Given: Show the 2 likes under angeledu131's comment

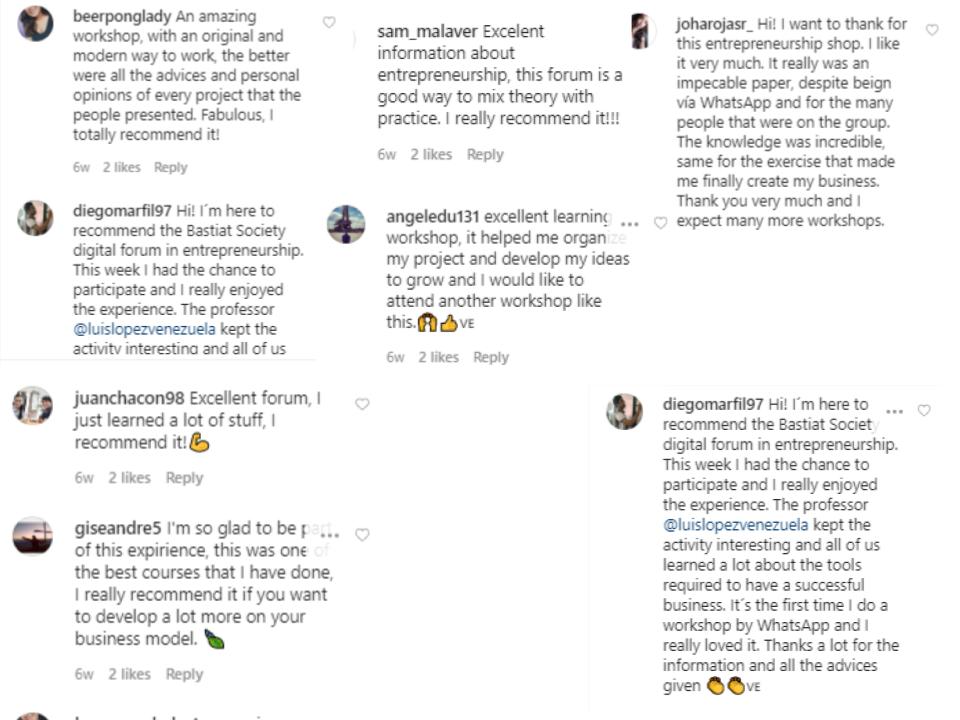Looking at the screenshot, I should [x=438, y=357].
